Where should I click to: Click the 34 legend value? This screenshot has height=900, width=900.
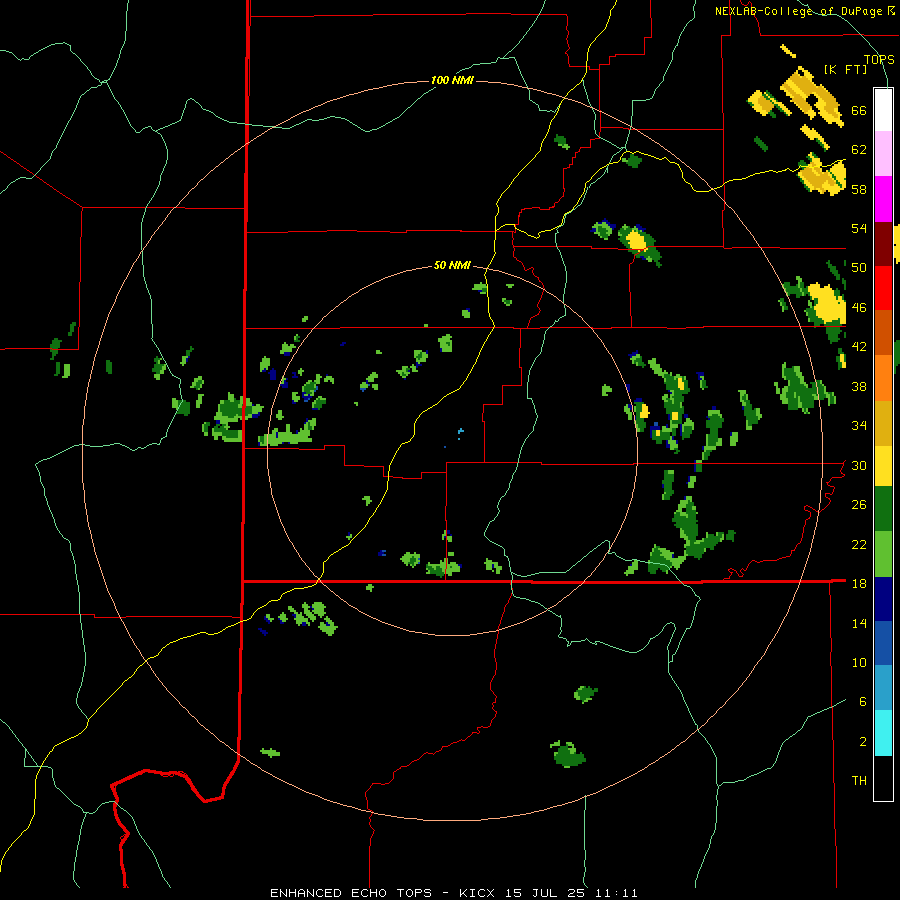pos(859,426)
